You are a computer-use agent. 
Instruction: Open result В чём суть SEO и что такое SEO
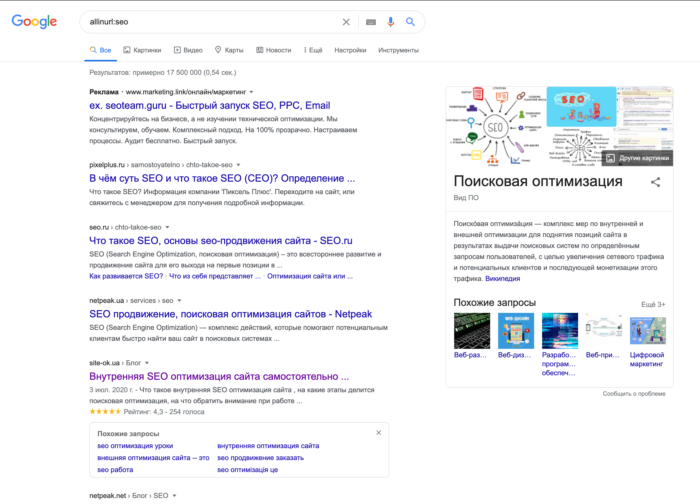(x=222, y=178)
